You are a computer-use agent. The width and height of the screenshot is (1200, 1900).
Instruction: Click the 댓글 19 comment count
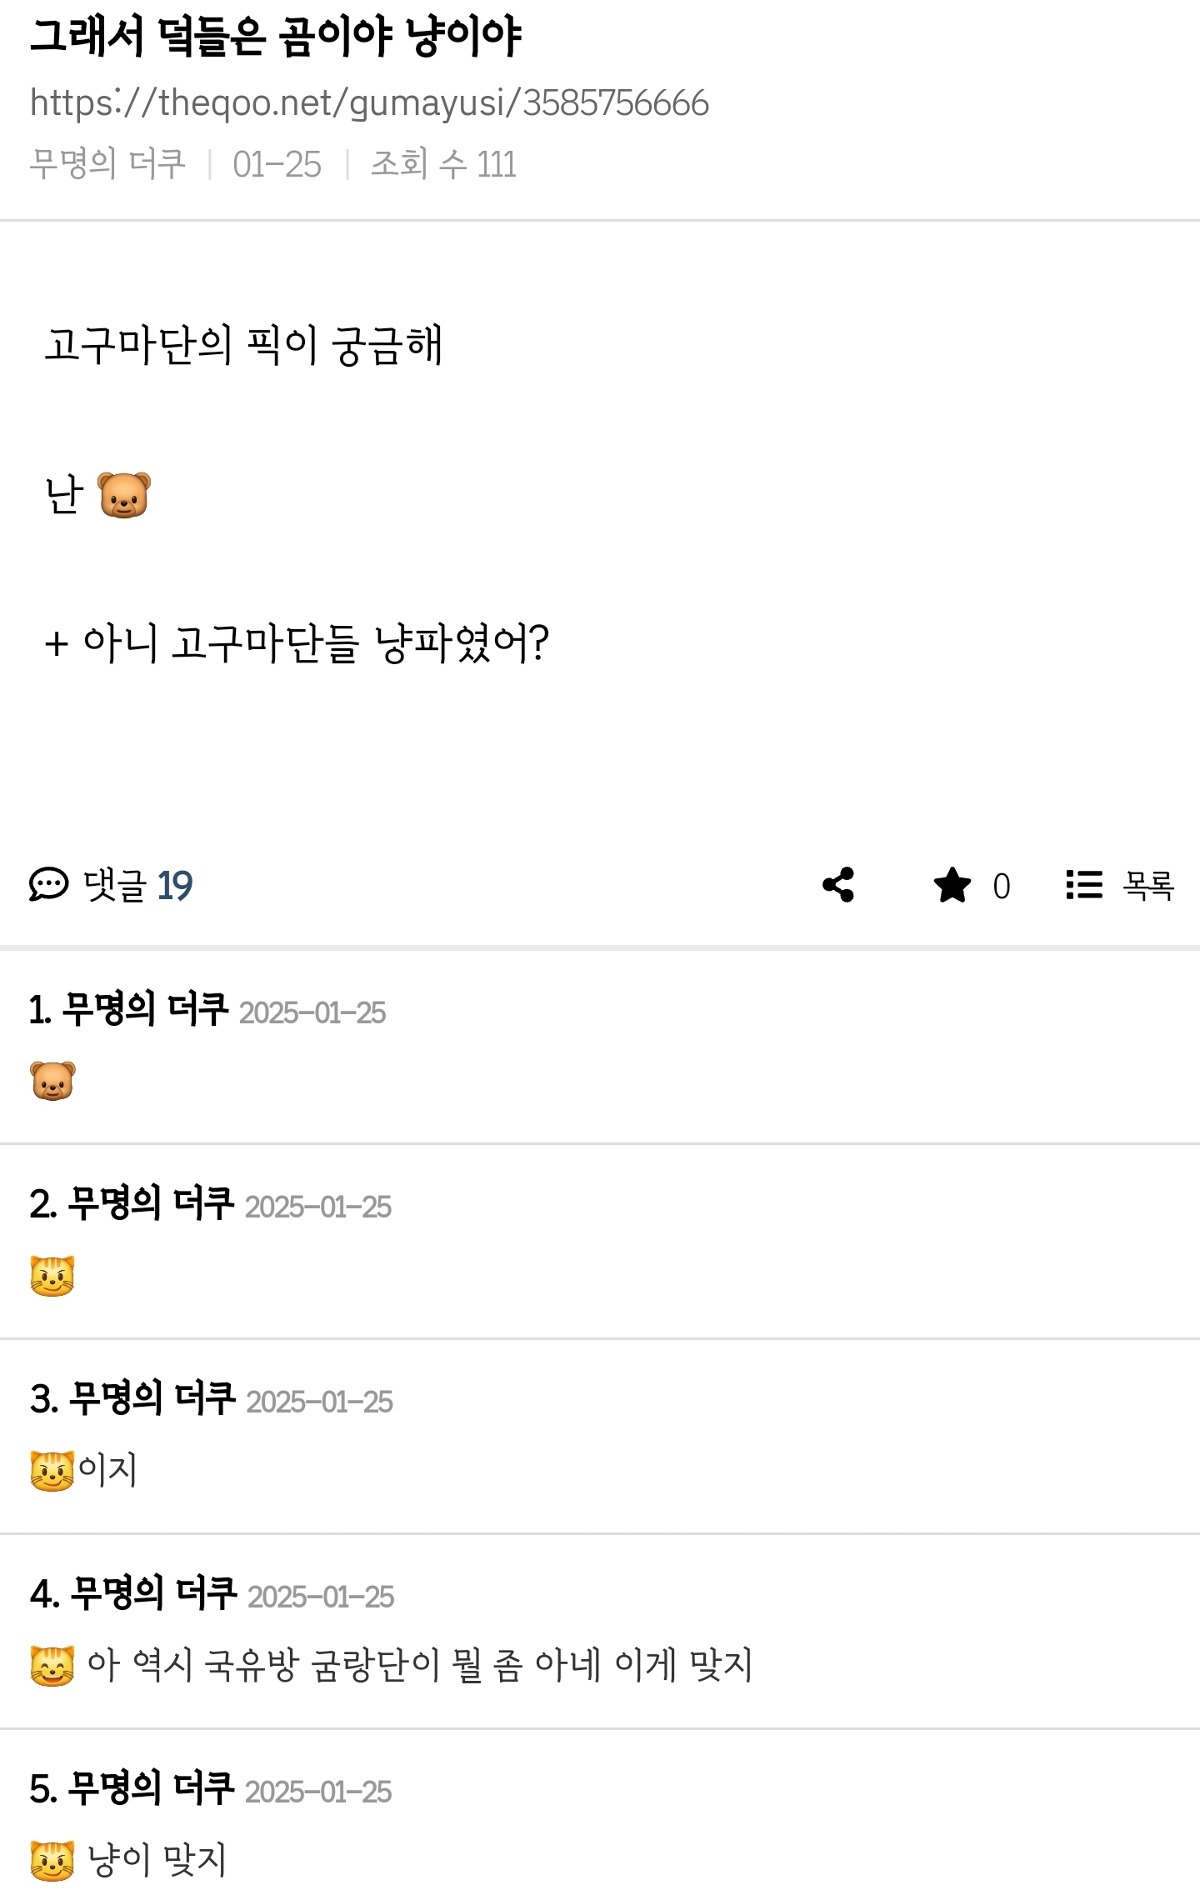tap(138, 885)
